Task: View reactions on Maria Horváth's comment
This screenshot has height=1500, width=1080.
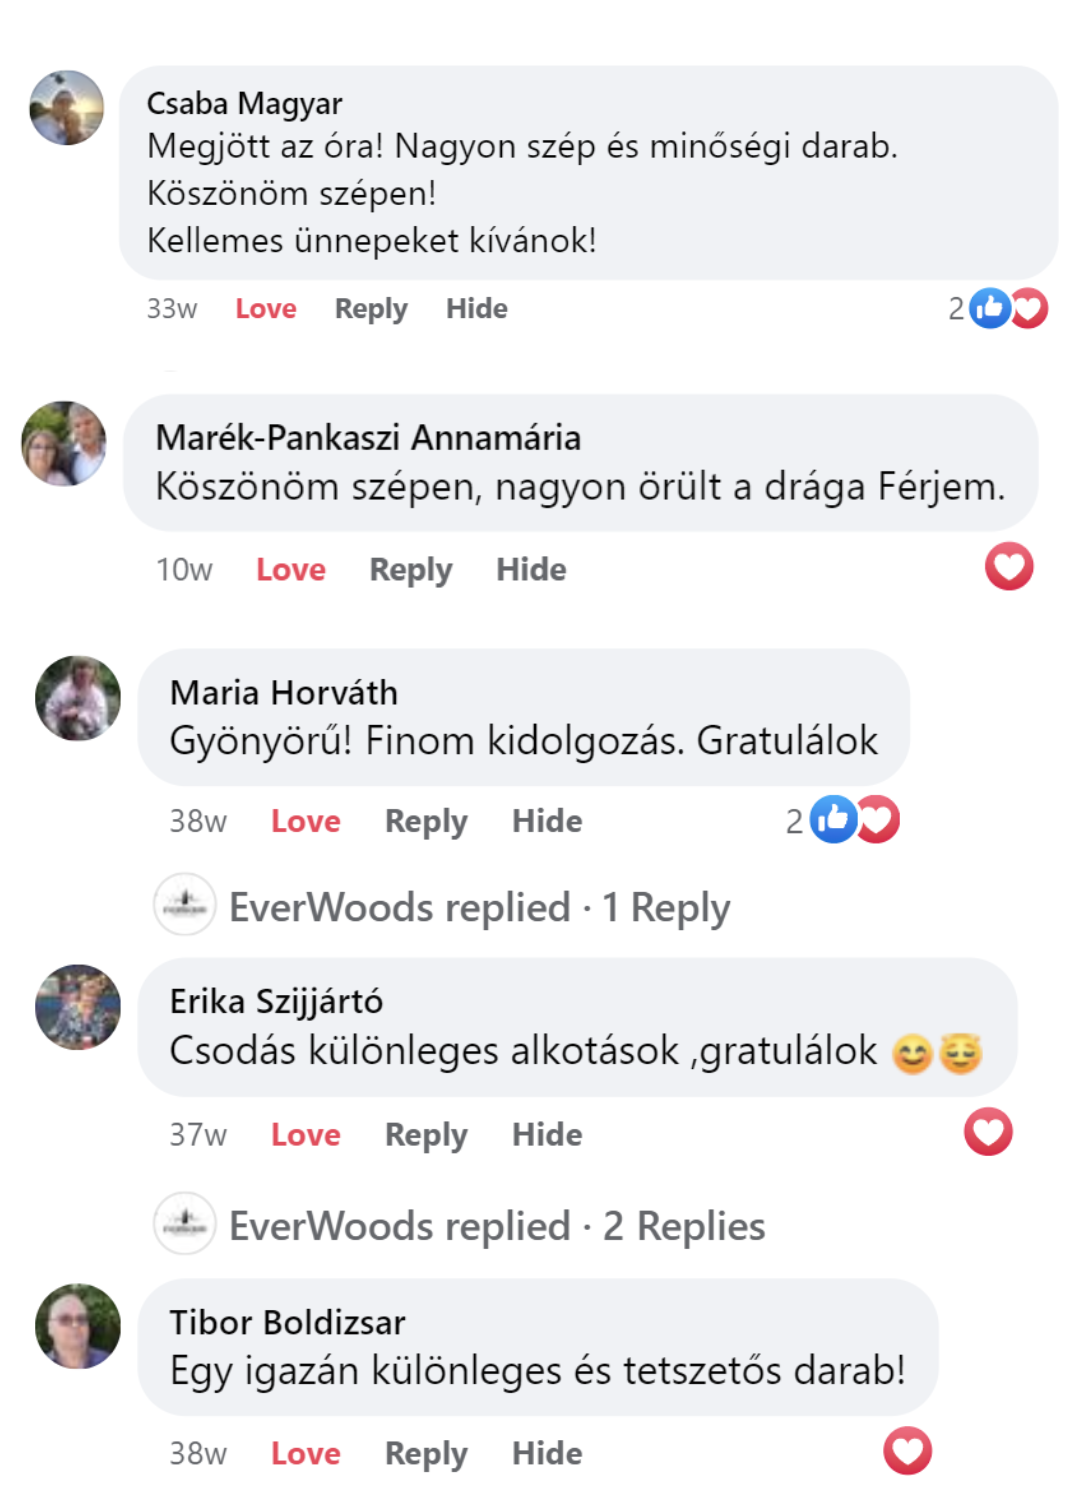Action: (x=843, y=820)
